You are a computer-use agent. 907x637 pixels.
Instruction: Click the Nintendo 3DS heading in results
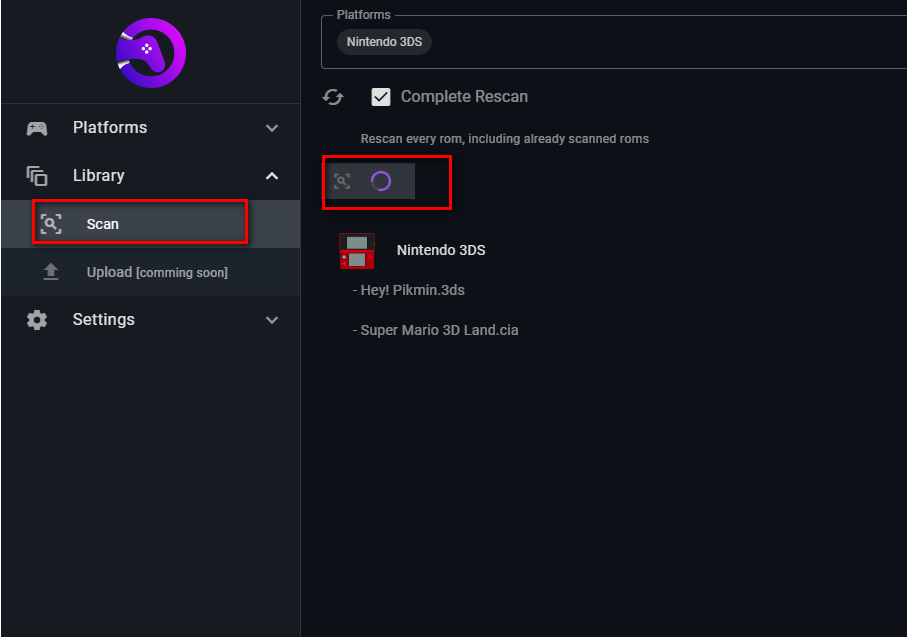pyautogui.click(x=441, y=250)
